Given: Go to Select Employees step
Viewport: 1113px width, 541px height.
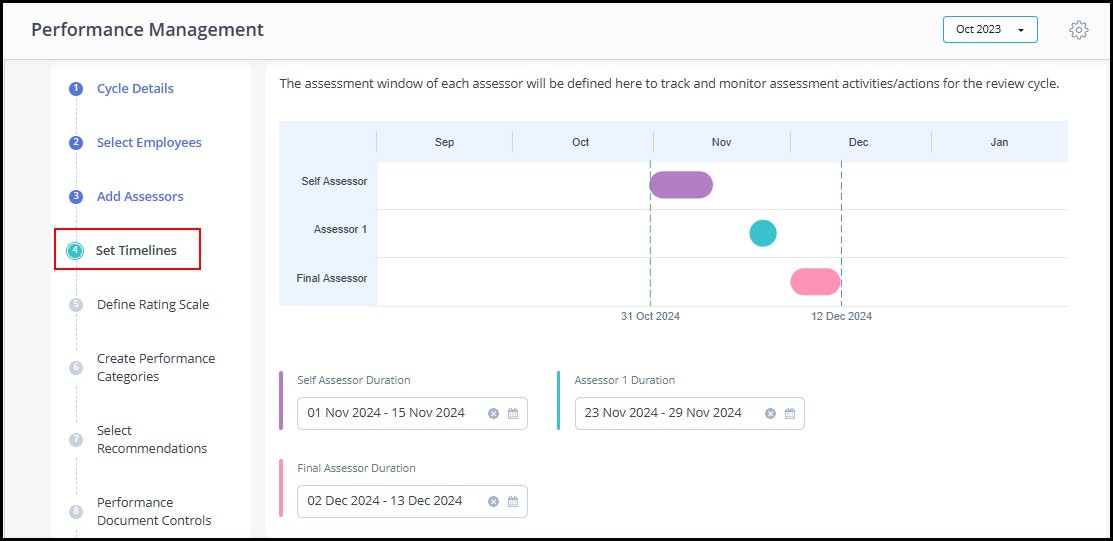Looking at the screenshot, I should (149, 143).
